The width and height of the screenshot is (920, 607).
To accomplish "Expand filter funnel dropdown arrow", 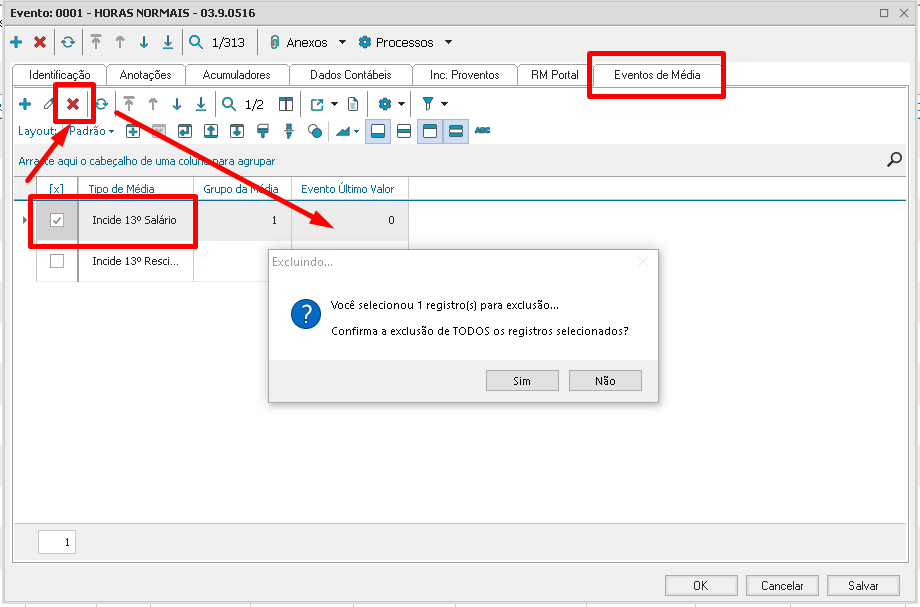I will pos(445,104).
